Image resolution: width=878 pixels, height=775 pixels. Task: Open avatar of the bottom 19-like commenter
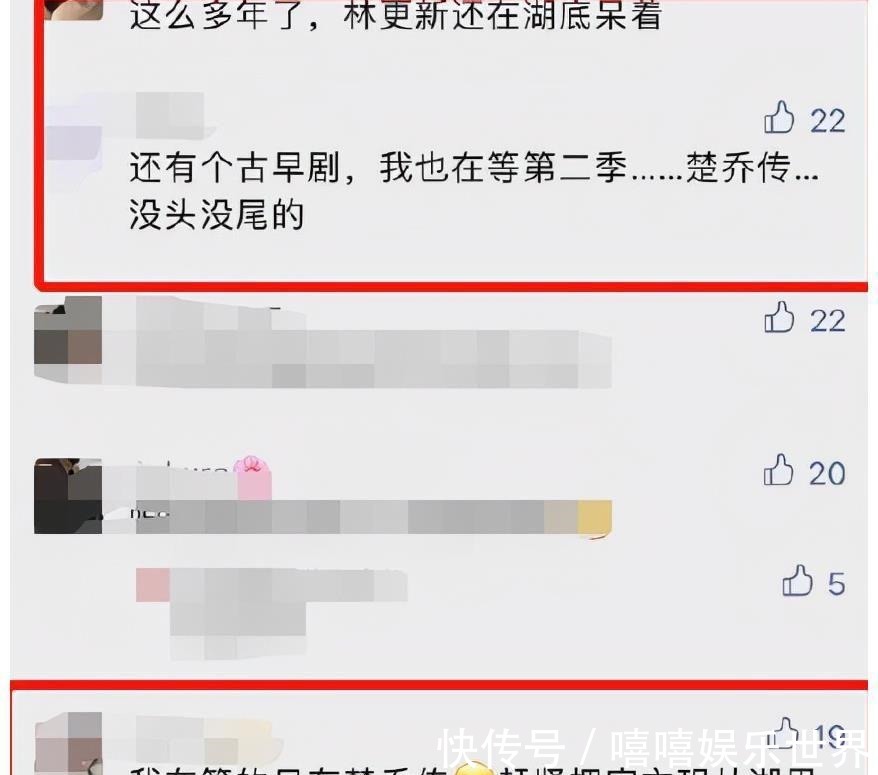[x=69, y=744]
